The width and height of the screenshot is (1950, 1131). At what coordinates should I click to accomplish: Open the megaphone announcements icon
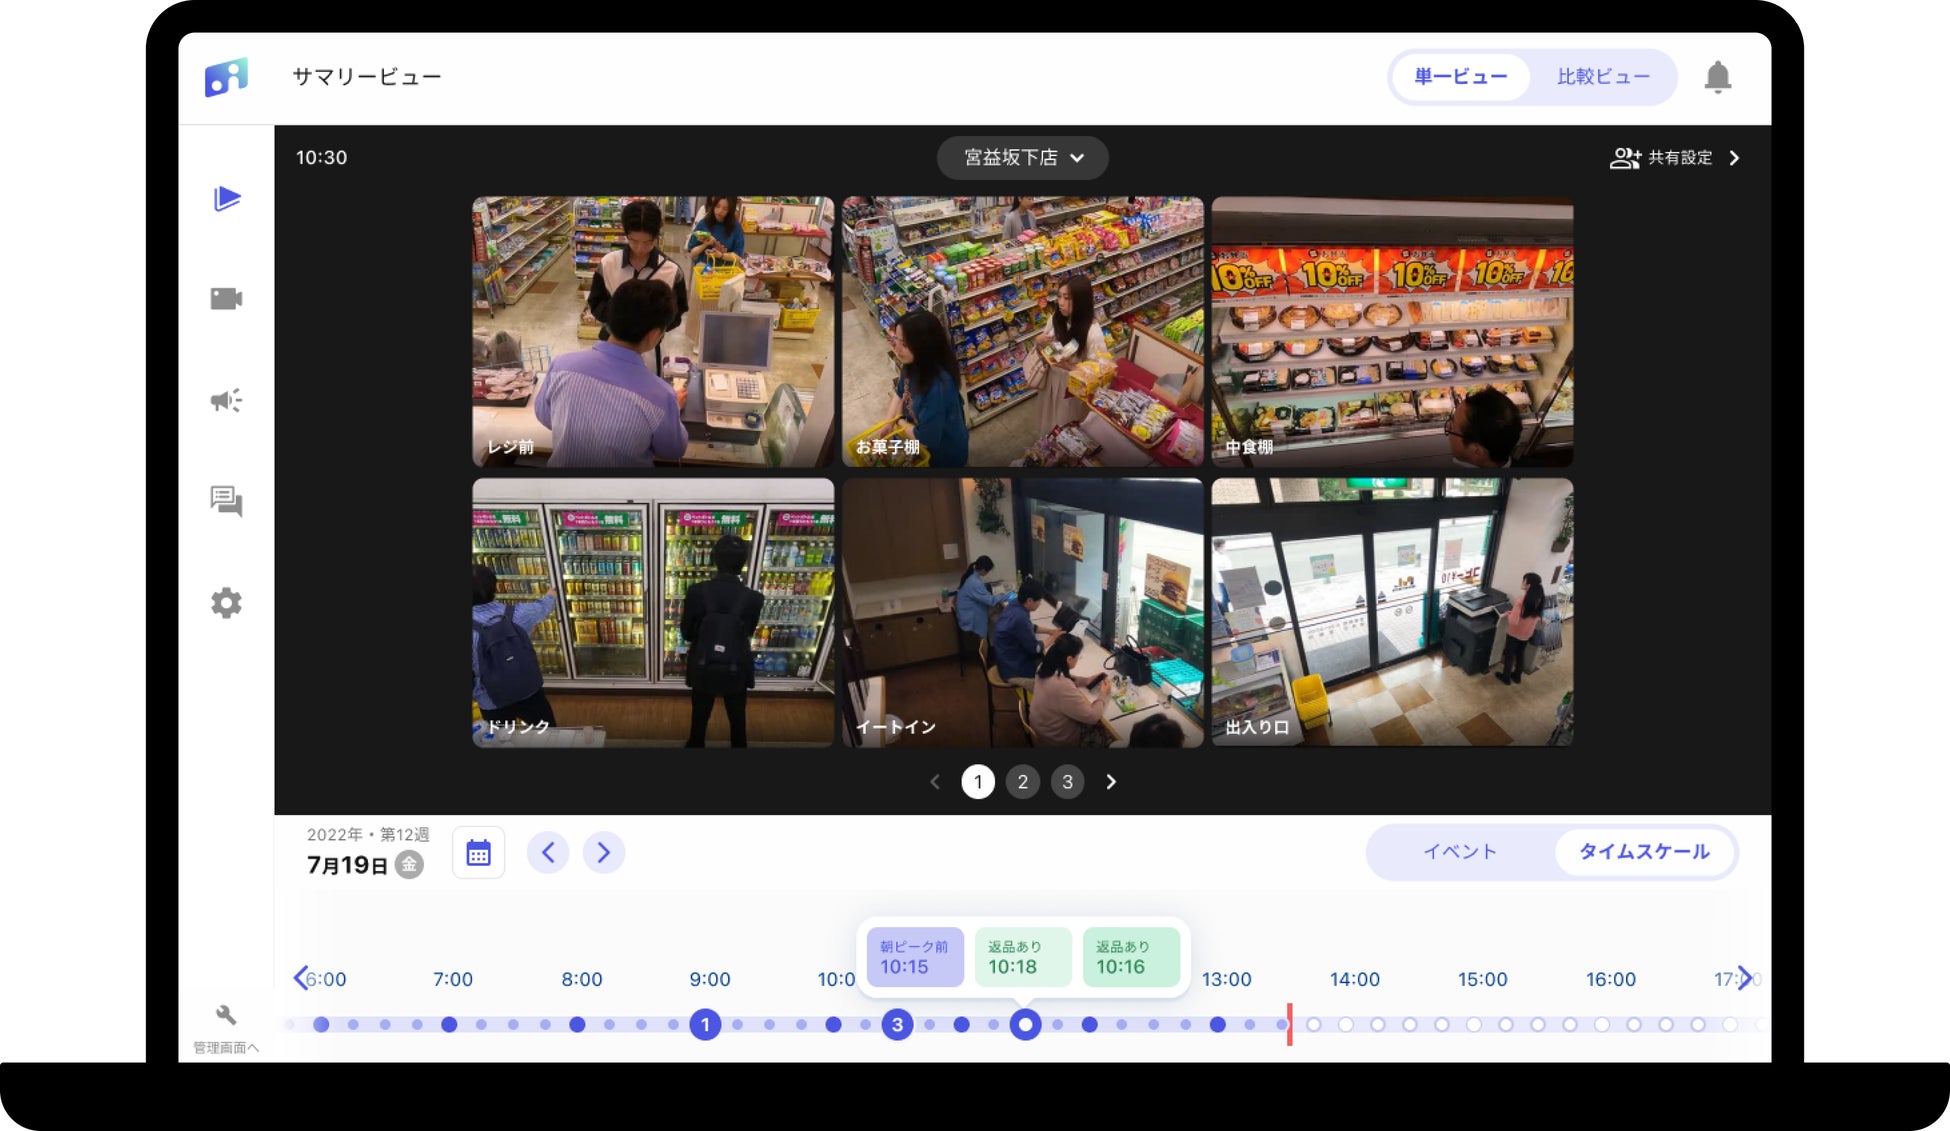226,400
